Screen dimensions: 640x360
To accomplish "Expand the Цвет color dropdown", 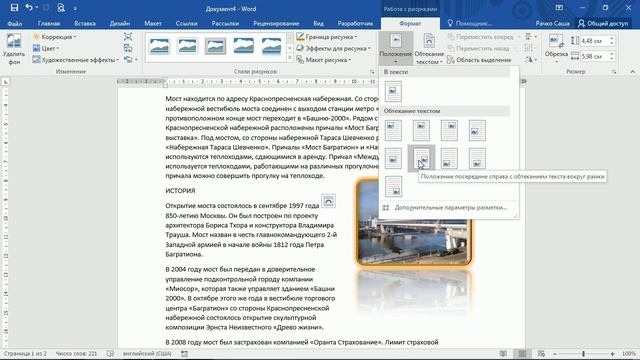I will tap(46, 48).
